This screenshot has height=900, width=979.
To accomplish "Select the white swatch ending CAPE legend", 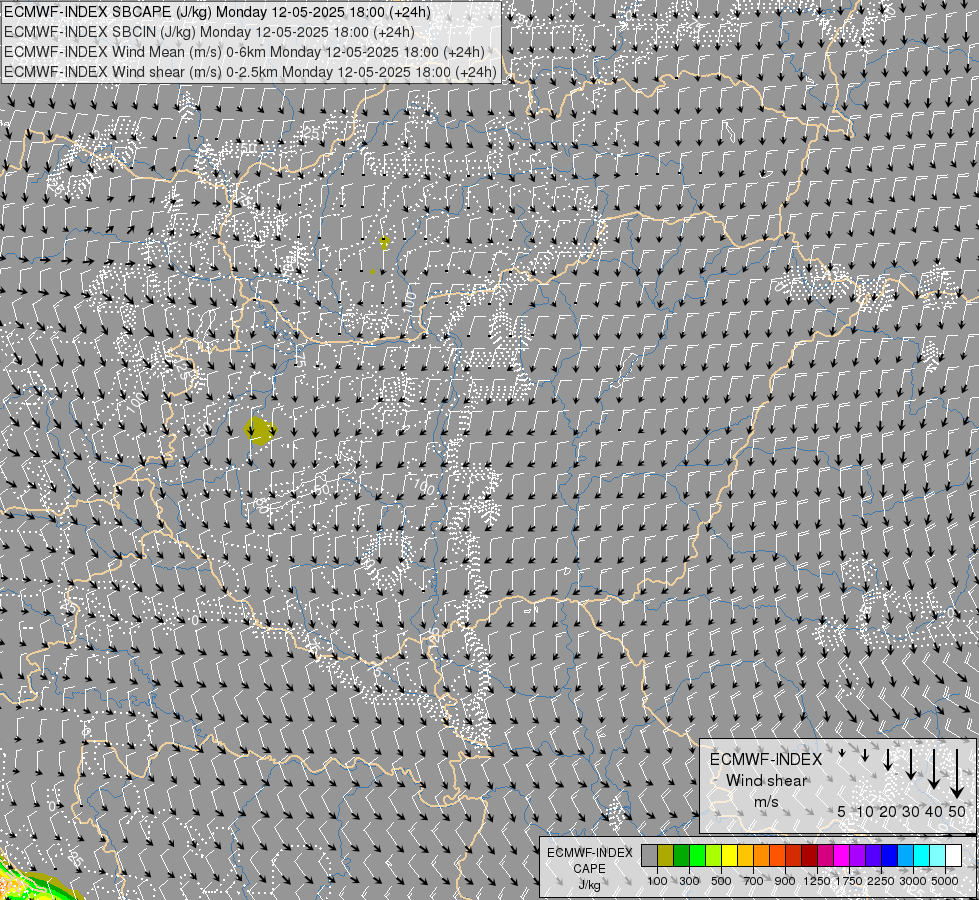I will tap(954, 856).
